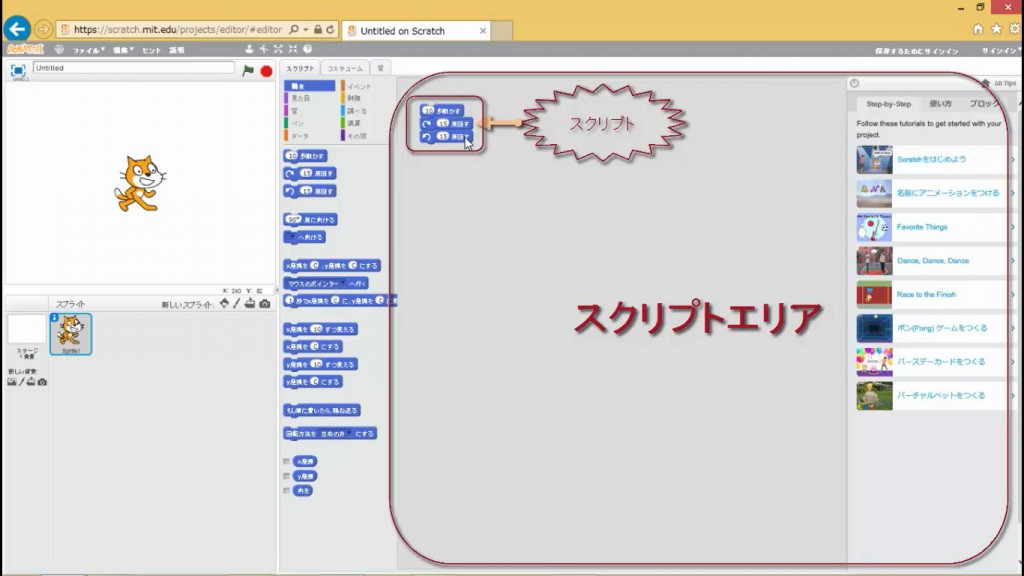Screen dimensions: 1024x576
Task: Switch to the コスチューム tab
Action: point(345,69)
